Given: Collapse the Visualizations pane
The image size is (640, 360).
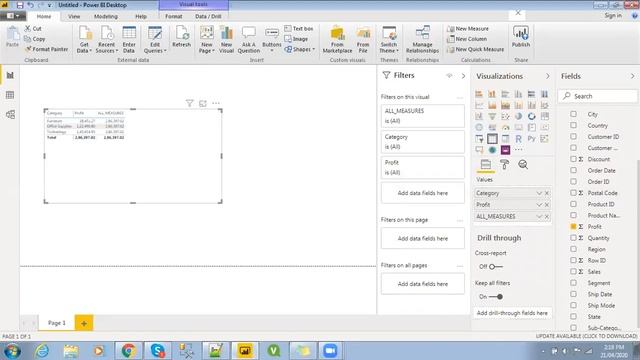Looking at the screenshot, I should pyautogui.click(x=547, y=76).
